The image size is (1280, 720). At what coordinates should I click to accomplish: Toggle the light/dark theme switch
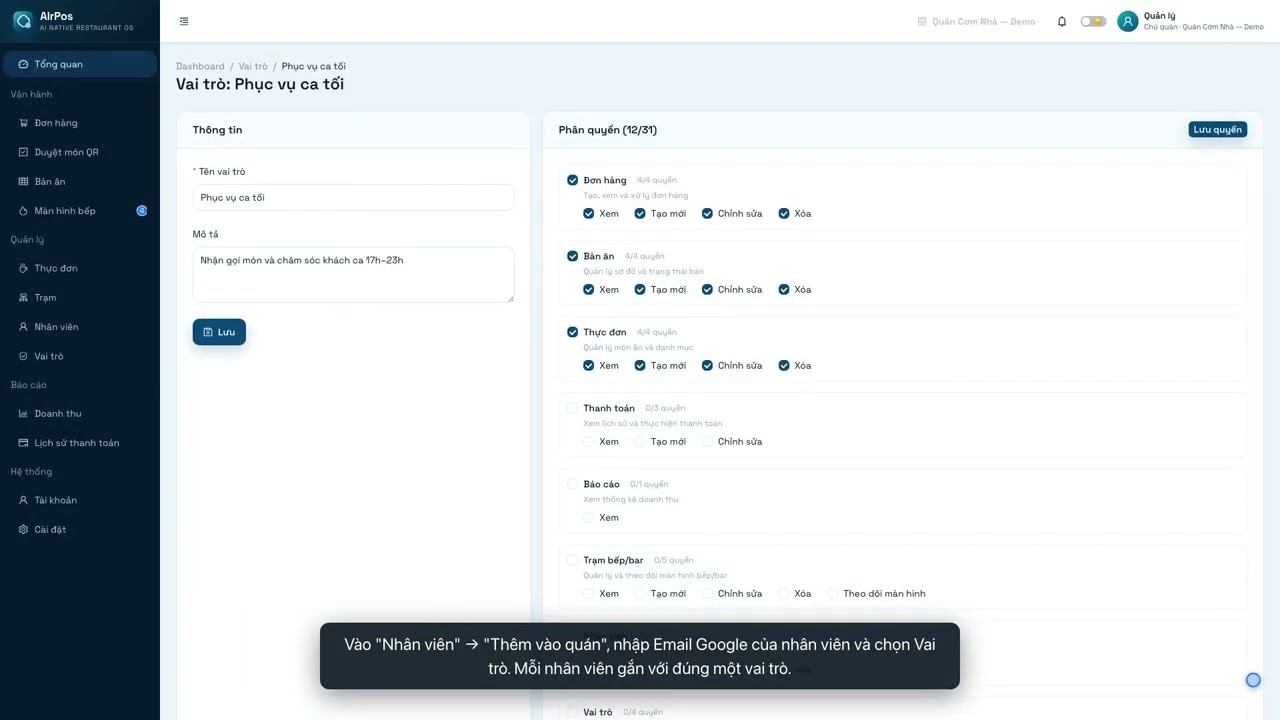pos(1093,21)
